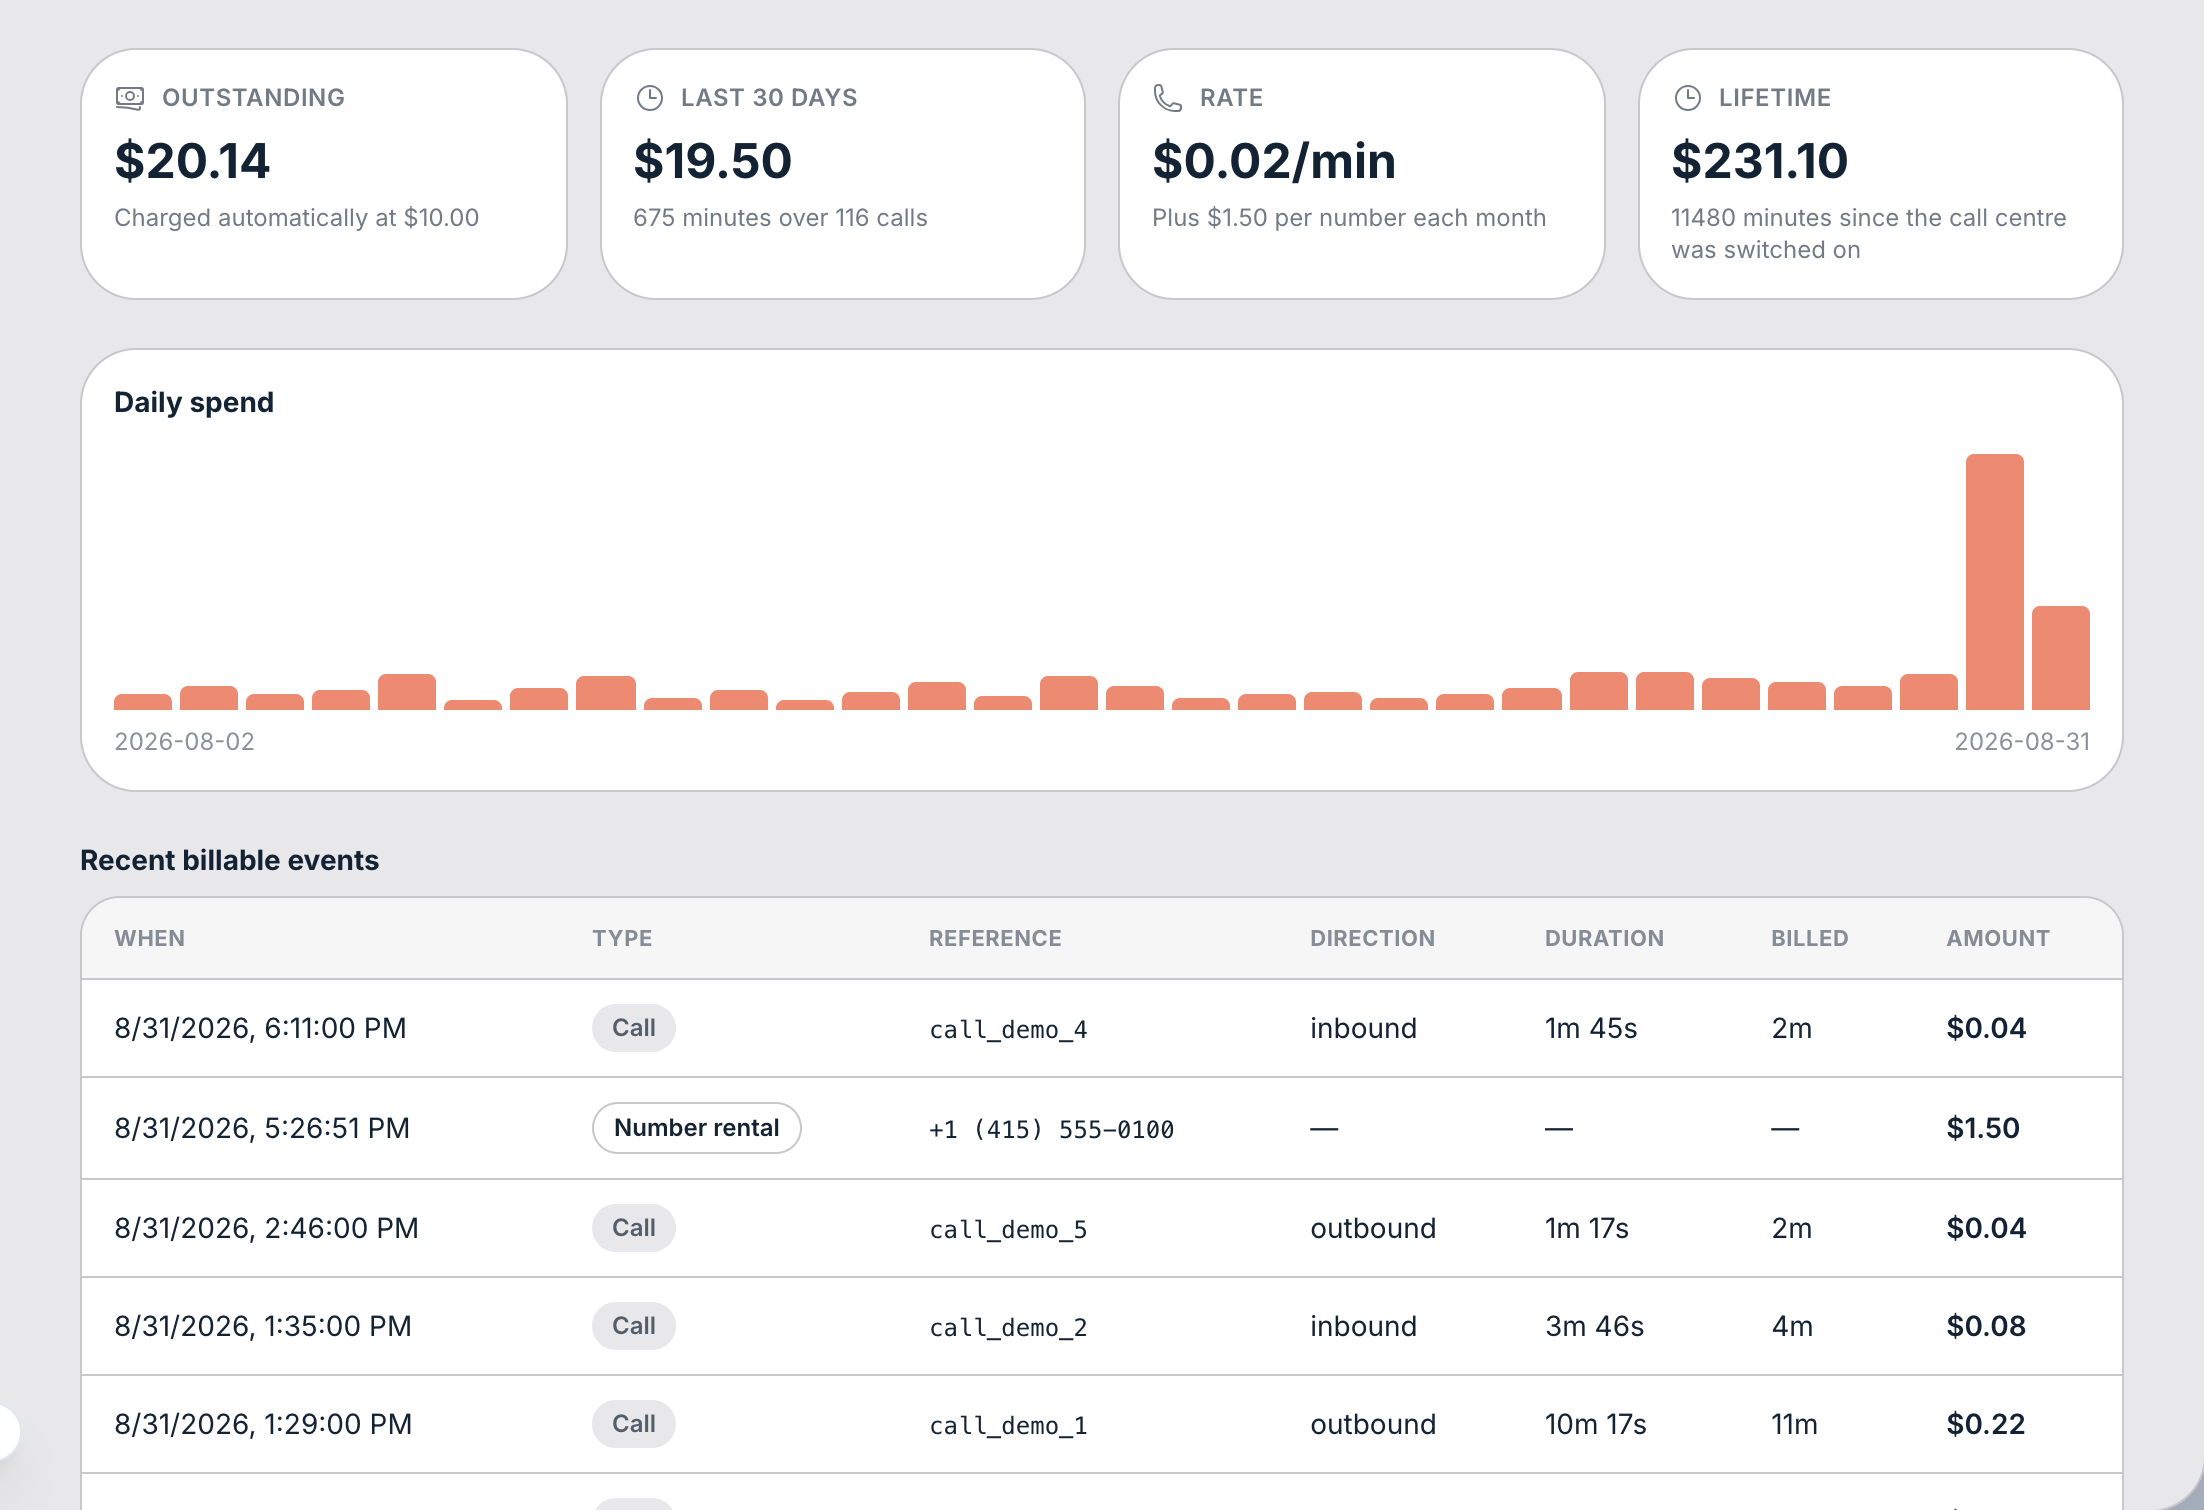Click the DIRECTION column header
2204x1510 pixels.
coord(1373,938)
